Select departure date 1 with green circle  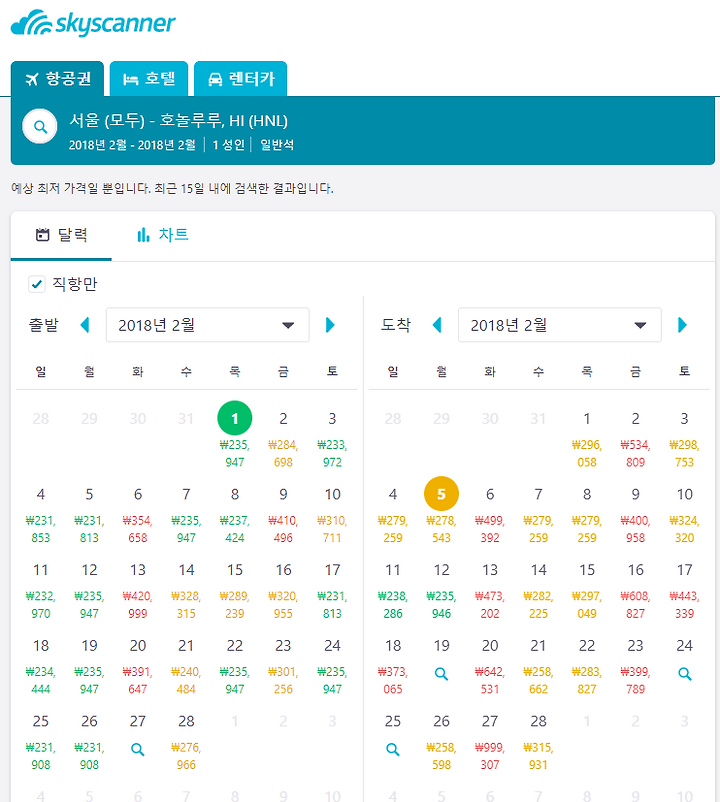[235, 418]
